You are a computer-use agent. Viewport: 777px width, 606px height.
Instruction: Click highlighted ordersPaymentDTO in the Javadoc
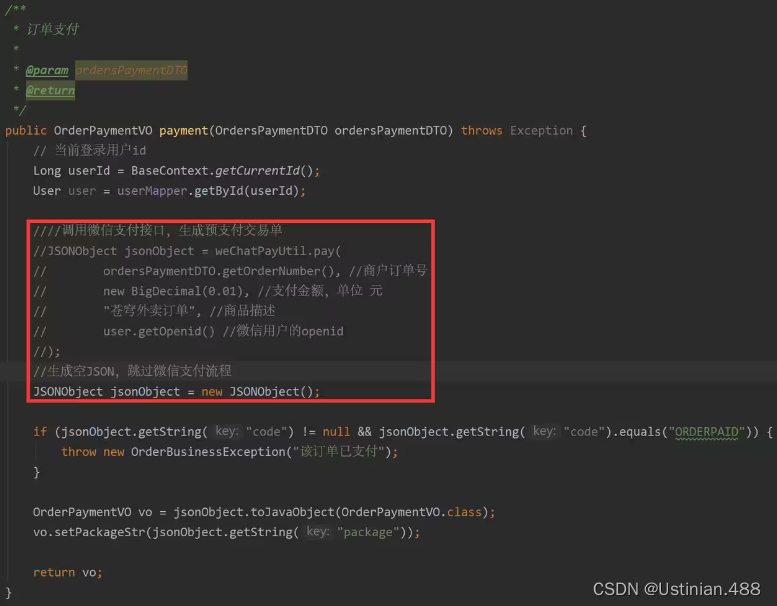point(131,70)
